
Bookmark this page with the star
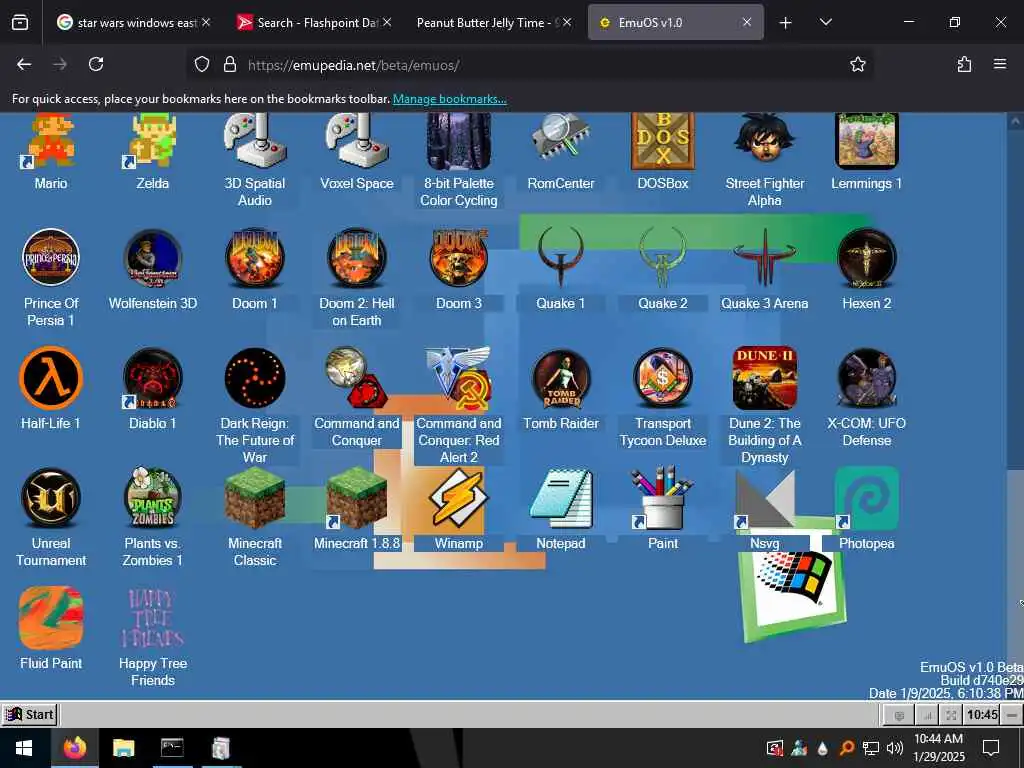coord(857,64)
